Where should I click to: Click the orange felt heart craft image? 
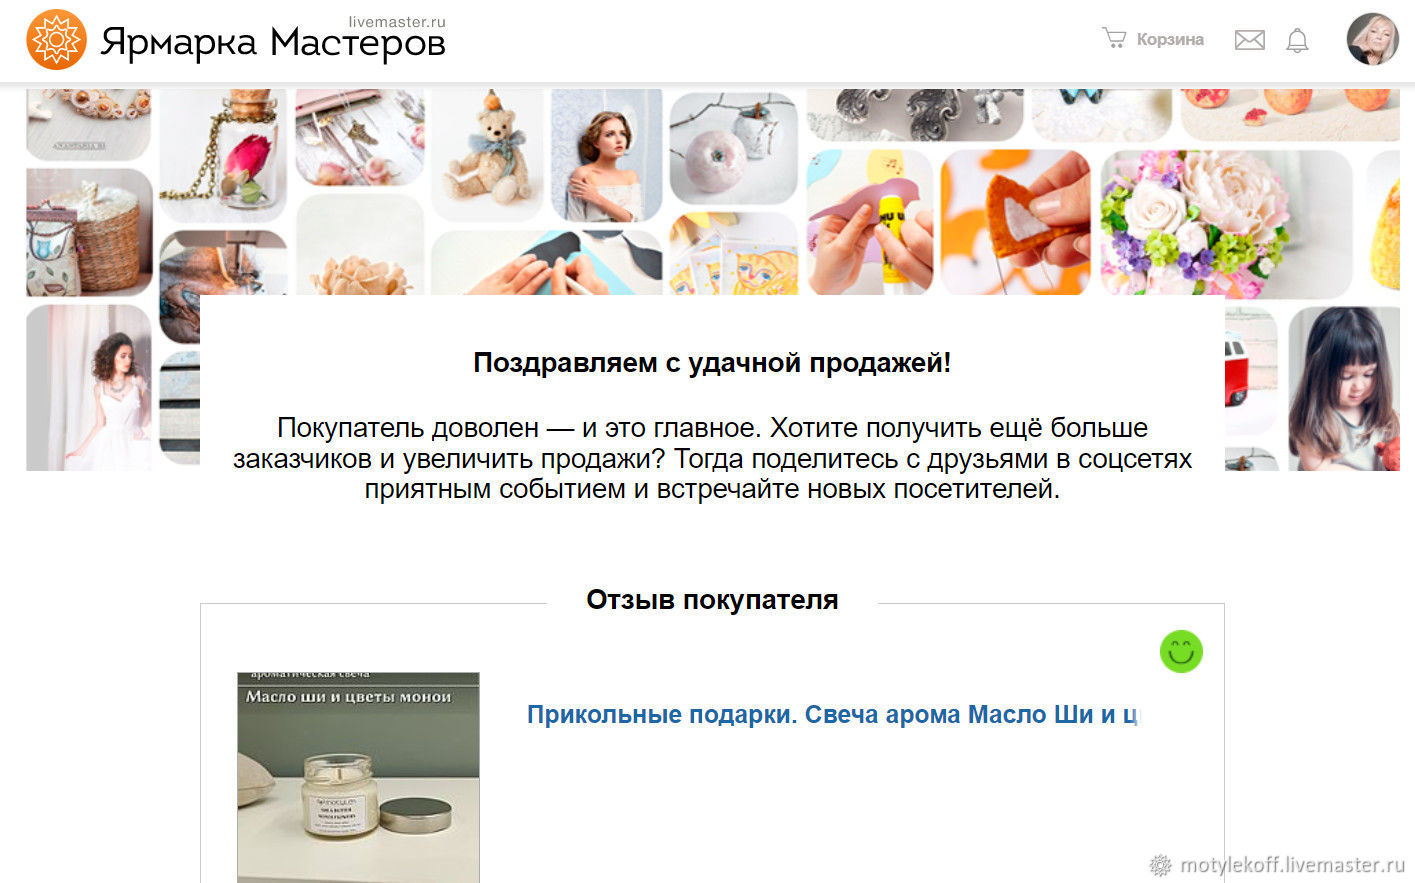point(1015,222)
